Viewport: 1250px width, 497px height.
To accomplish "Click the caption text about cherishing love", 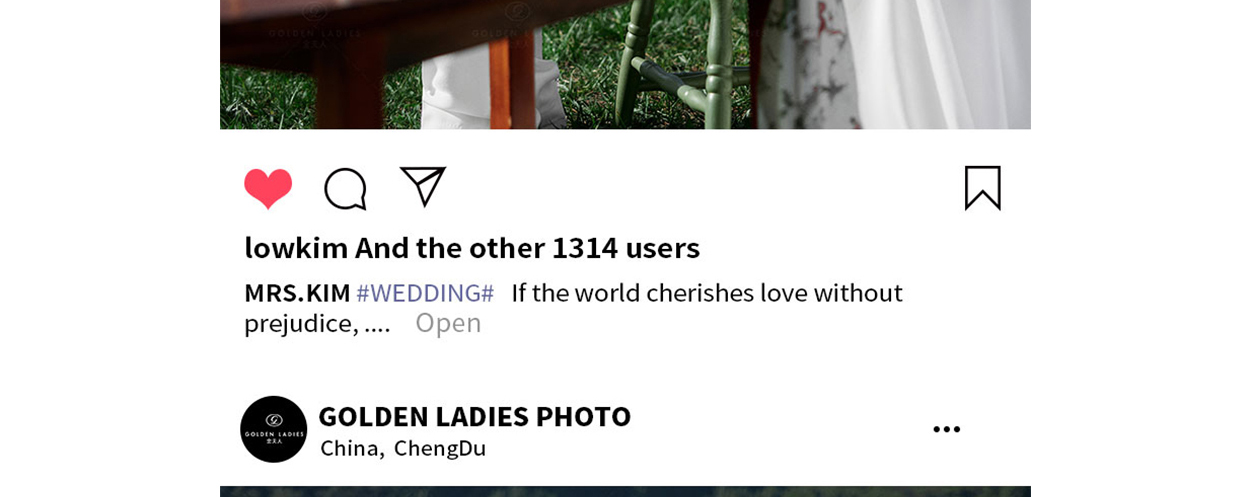I will [707, 293].
